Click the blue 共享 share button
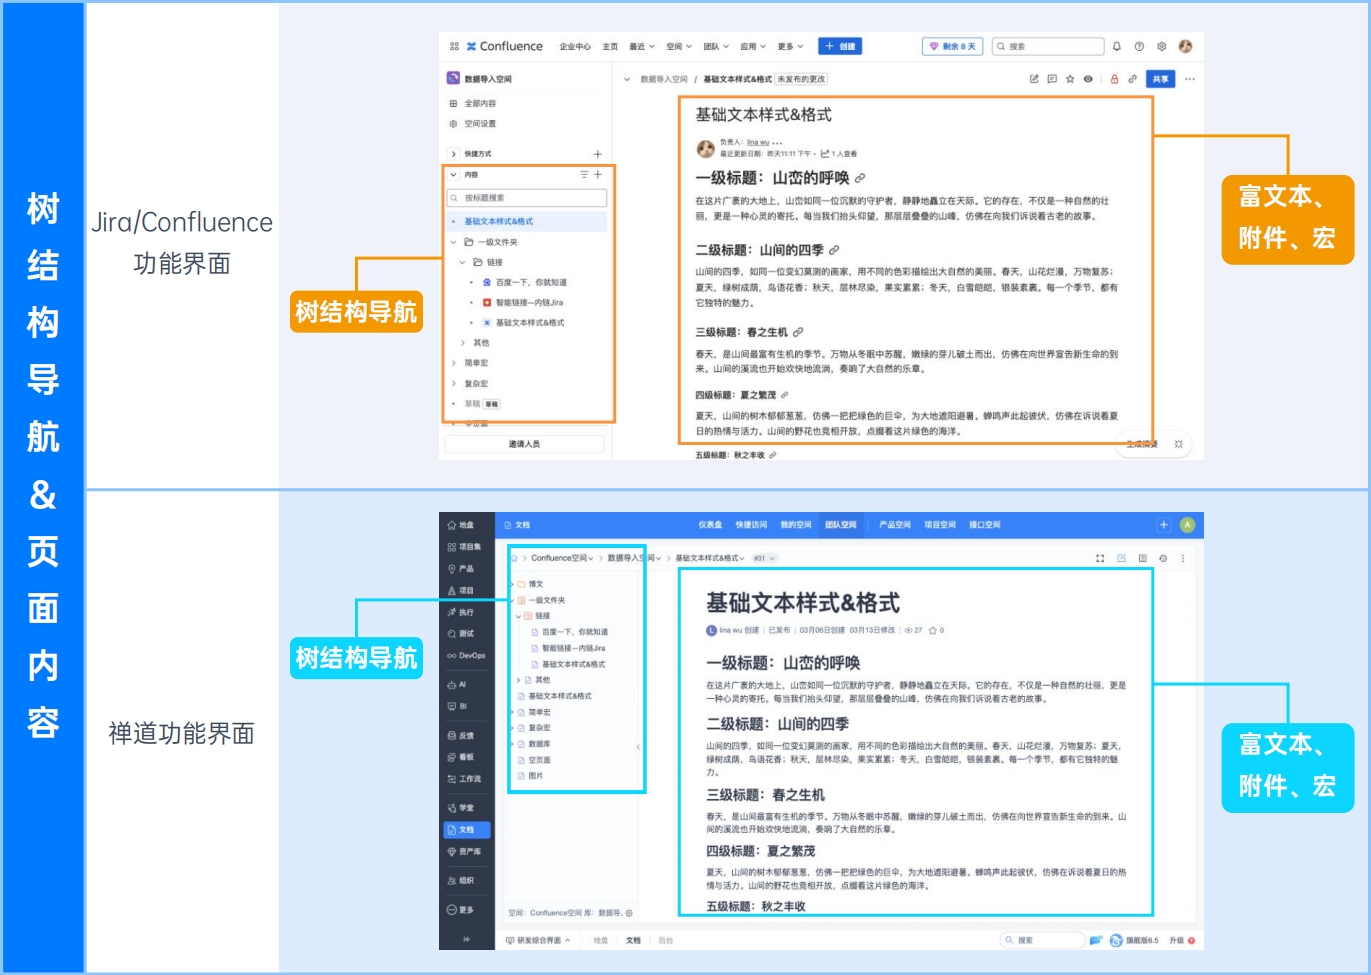 (1160, 79)
